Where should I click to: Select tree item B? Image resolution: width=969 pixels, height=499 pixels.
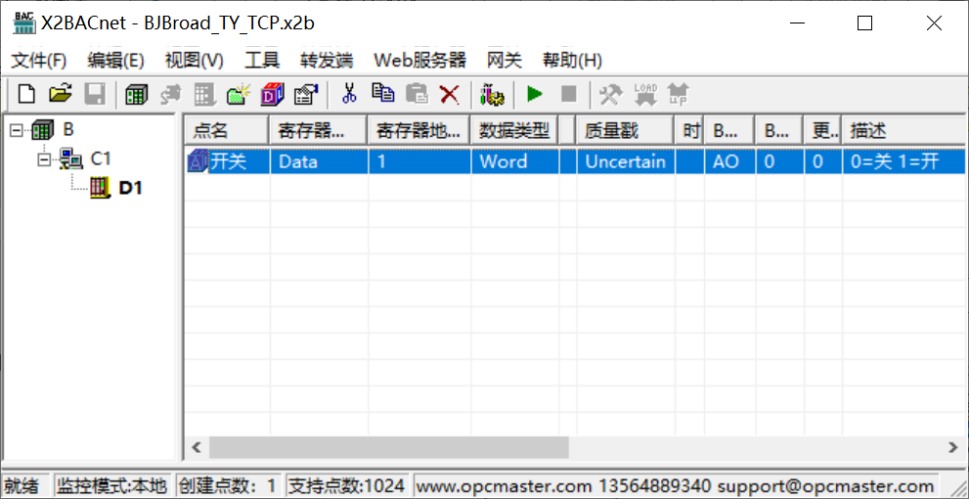click(69, 130)
